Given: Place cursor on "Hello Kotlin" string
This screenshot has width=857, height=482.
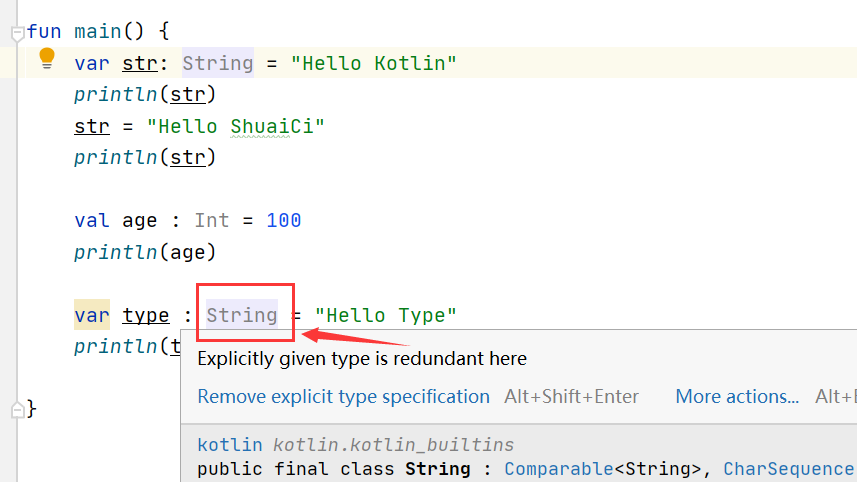Looking at the screenshot, I should (374, 63).
